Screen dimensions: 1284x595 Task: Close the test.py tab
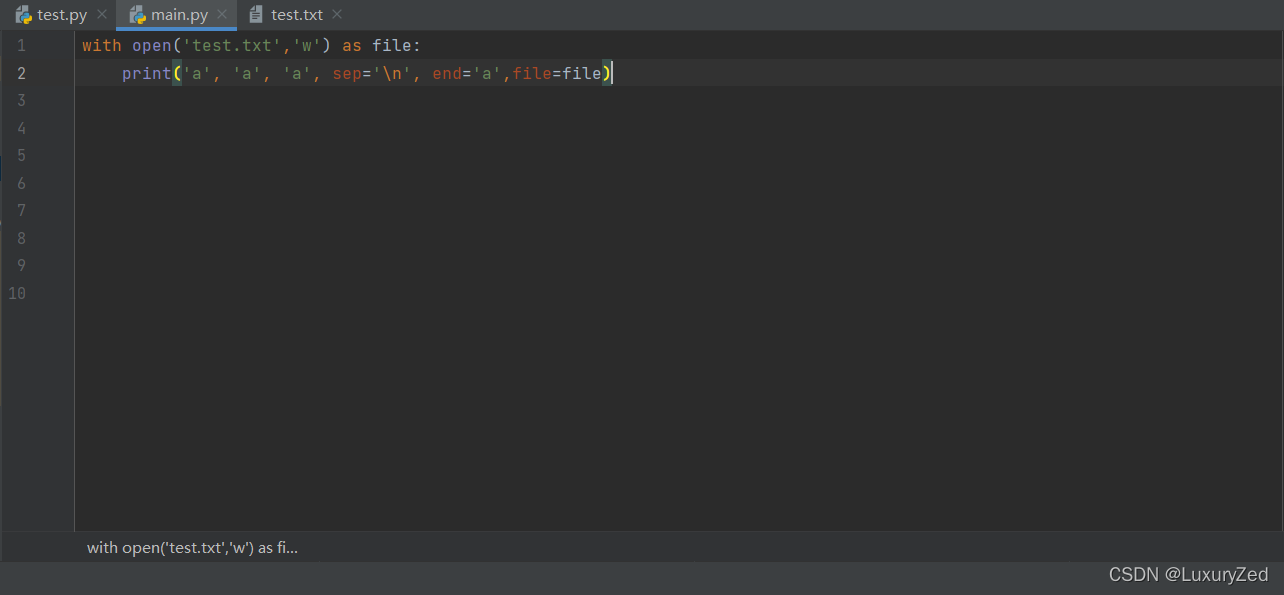tap(102, 15)
